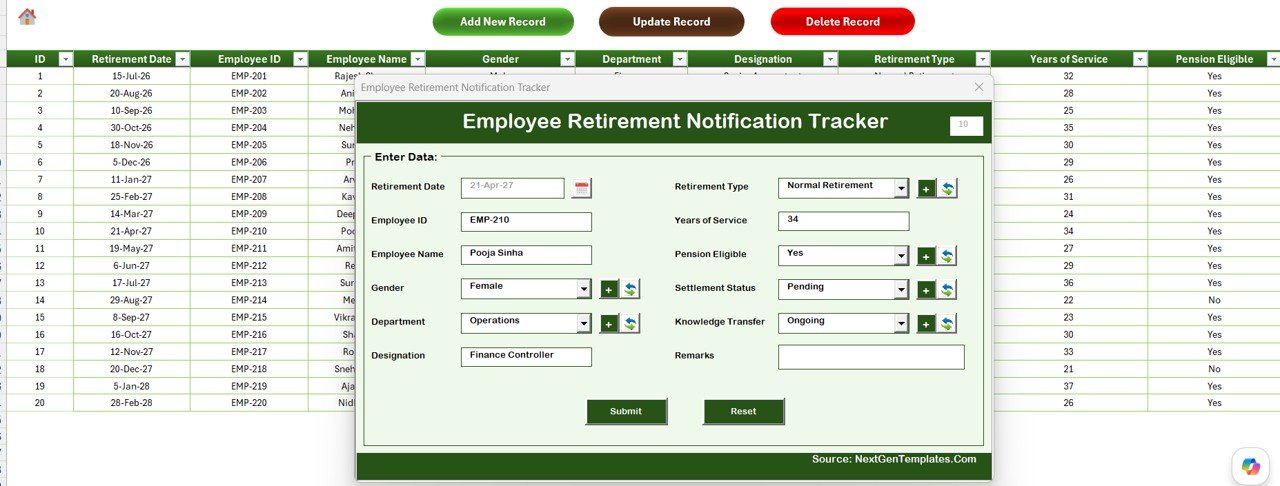Select the Years of Service cell showing 36
The width and height of the screenshot is (1280, 486).
coord(1069,283)
